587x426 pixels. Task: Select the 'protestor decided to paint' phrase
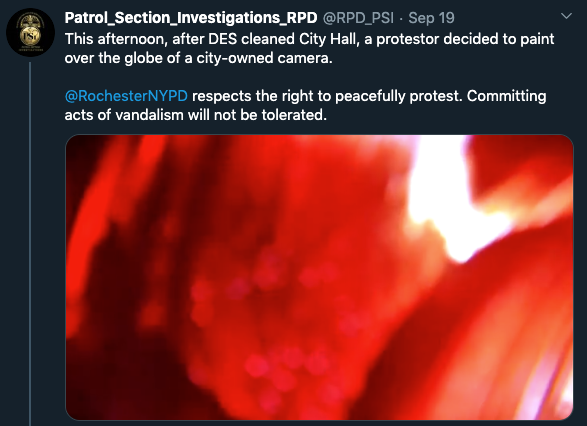[465, 39]
